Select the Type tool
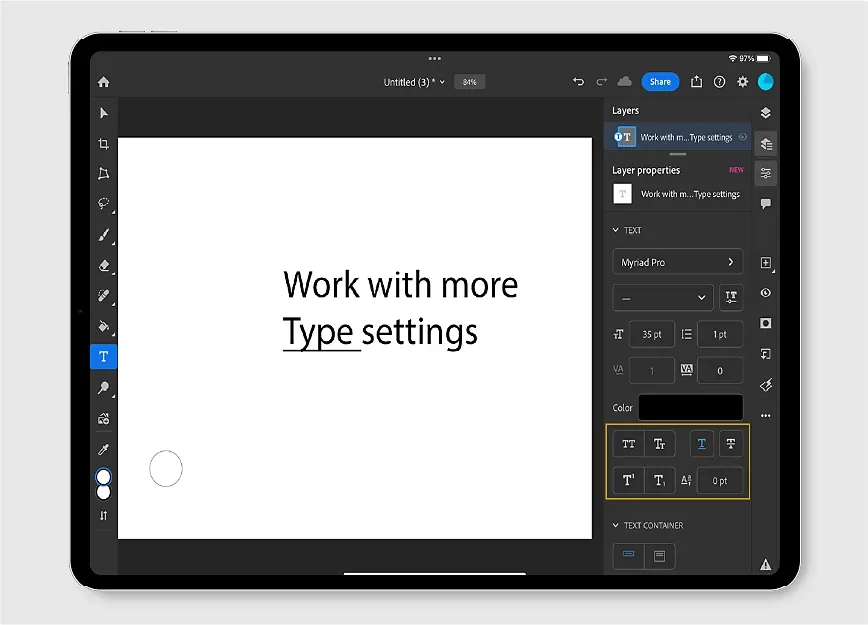This screenshot has height=625, width=868. pyautogui.click(x=103, y=356)
